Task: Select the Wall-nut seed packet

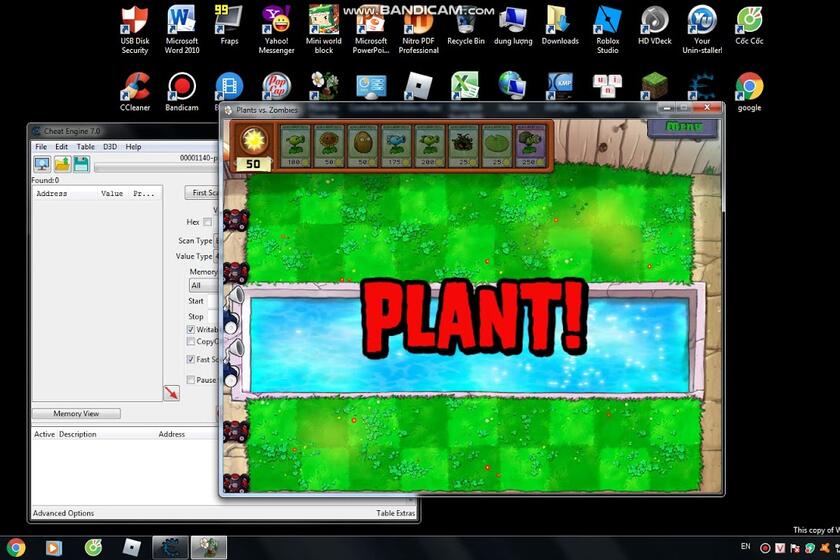Action: [x=362, y=146]
